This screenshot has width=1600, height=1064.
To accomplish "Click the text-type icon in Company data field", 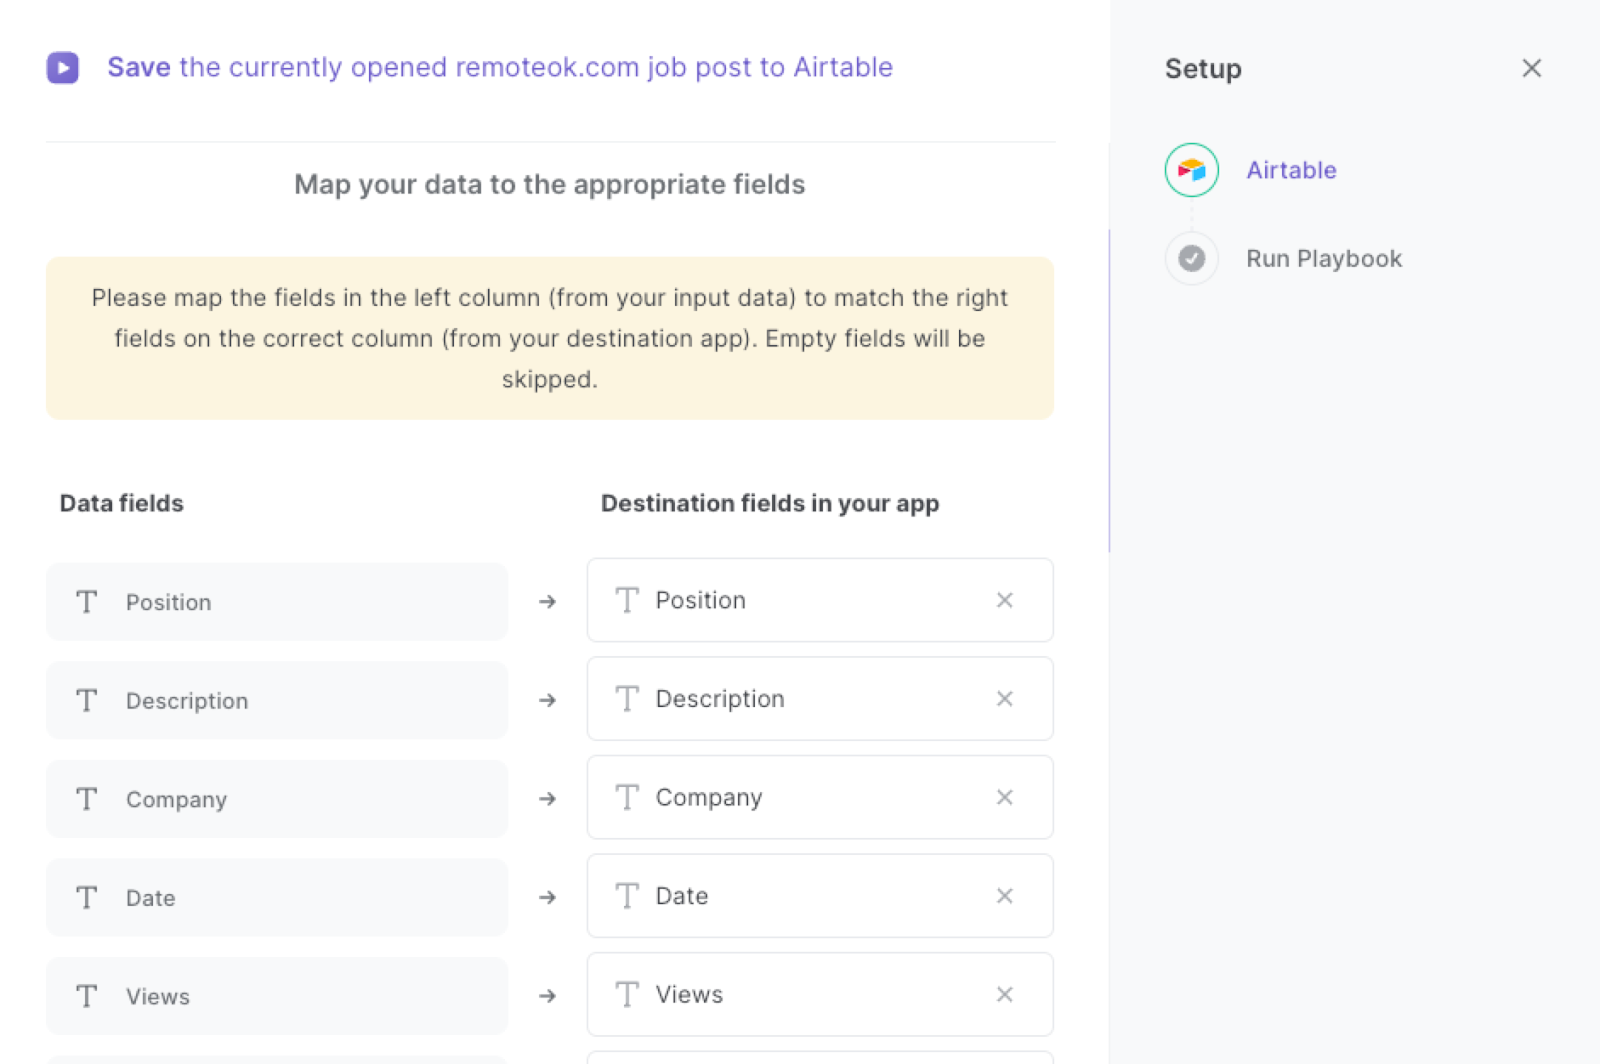I will (x=87, y=799).
